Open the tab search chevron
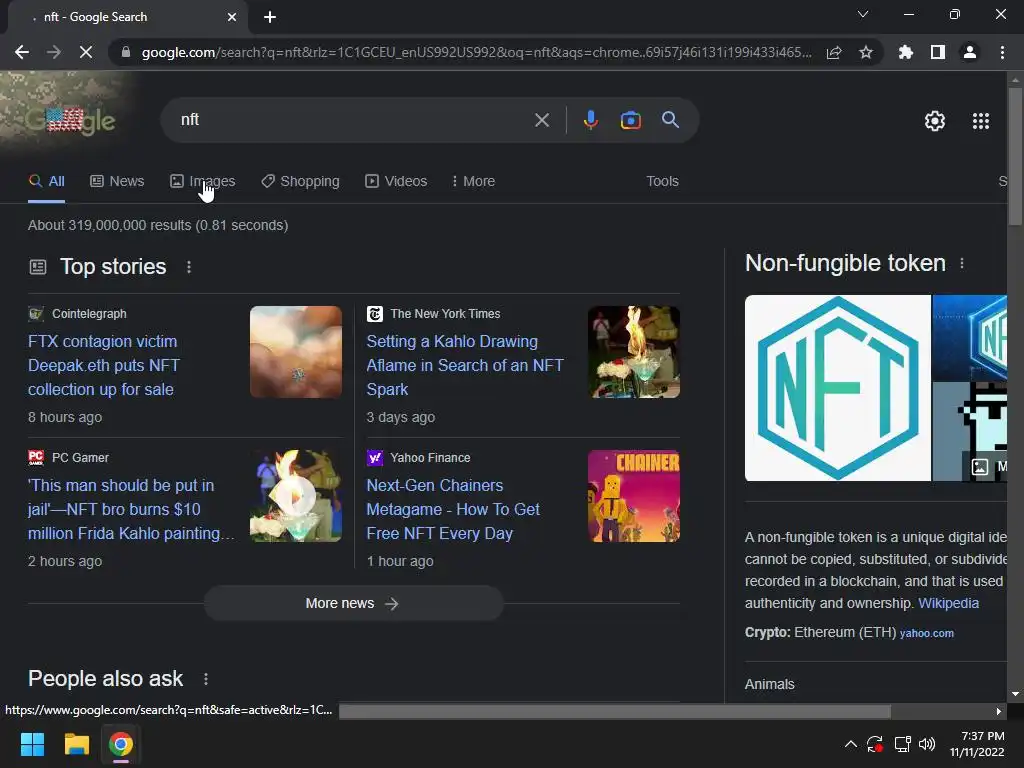The image size is (1024, 768). pos(863,14)
